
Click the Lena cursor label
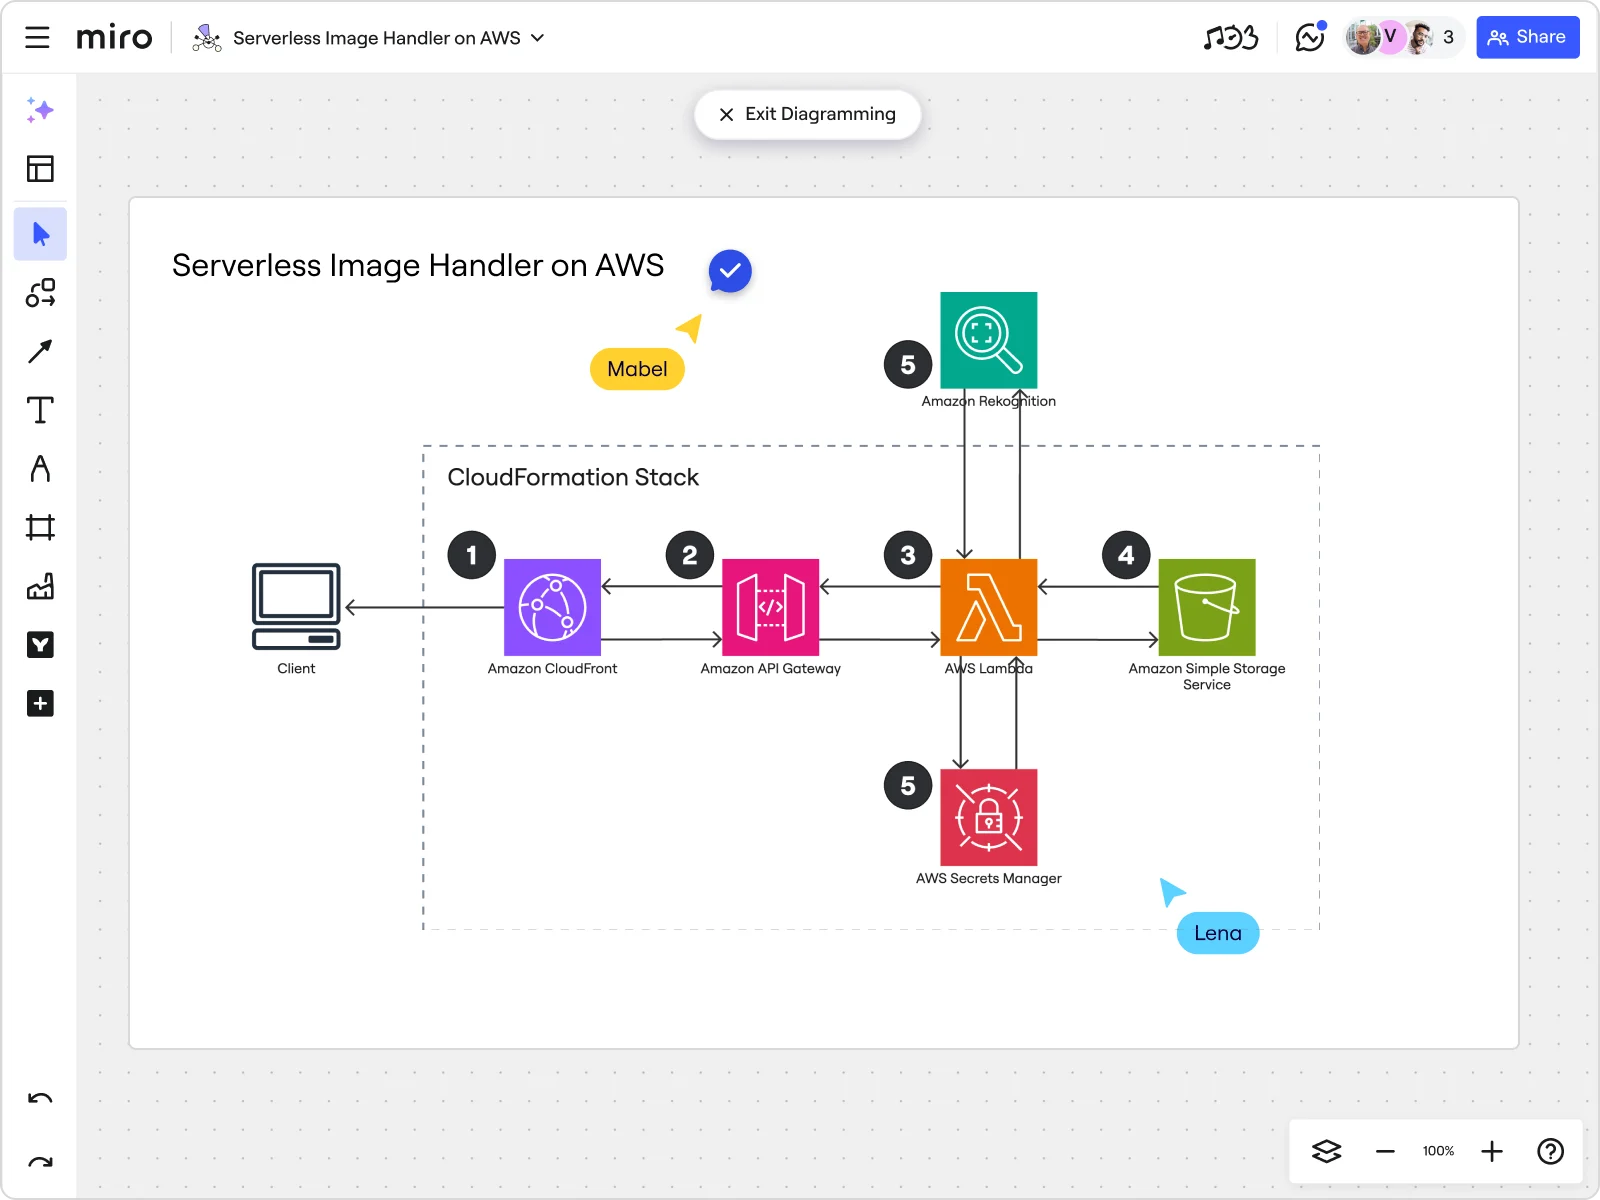[x=1218, y=933]
